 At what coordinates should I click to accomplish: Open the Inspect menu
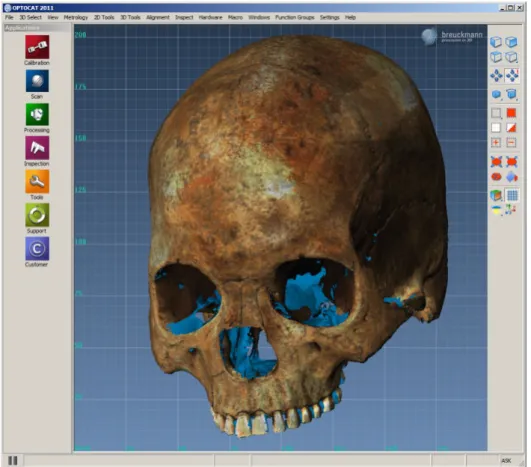(184, 17)
